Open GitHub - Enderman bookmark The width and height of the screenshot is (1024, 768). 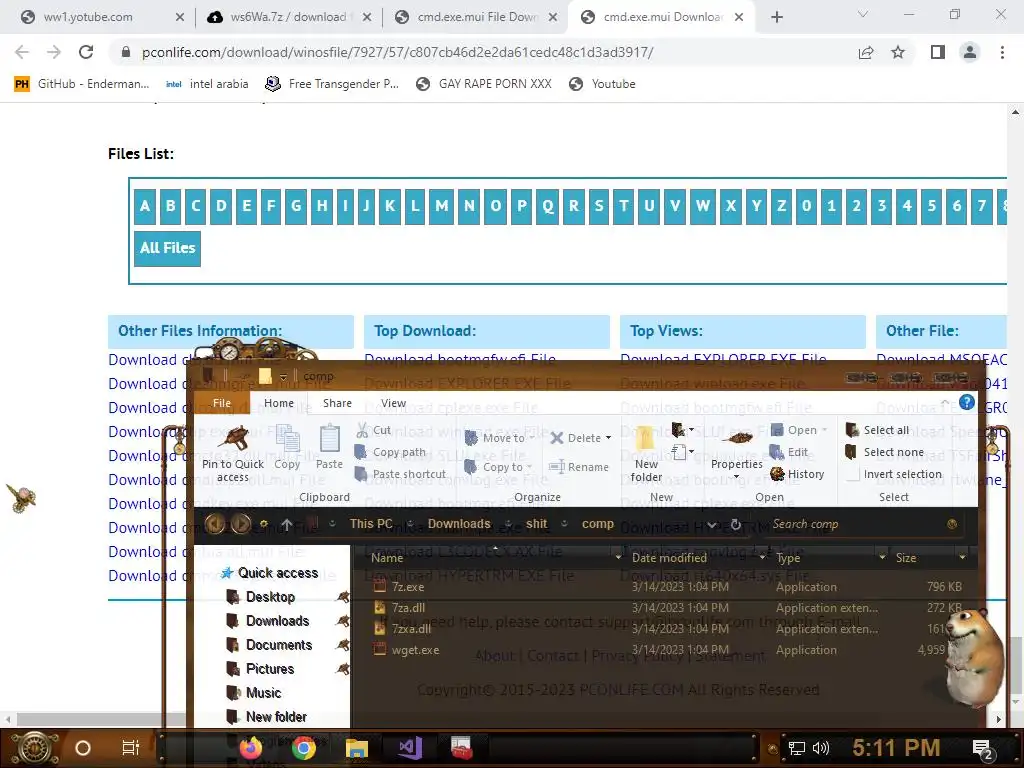tap(82, 84)
